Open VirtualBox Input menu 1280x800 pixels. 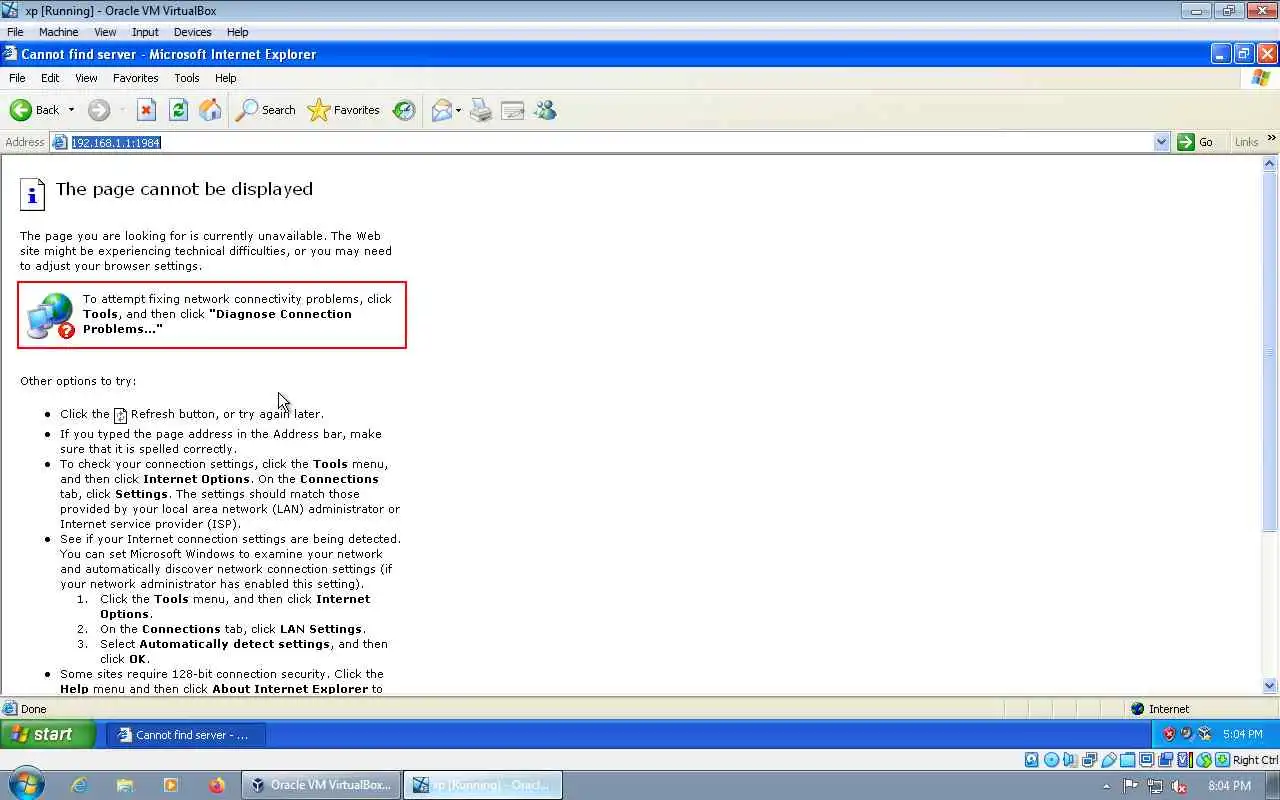point(145,32)
